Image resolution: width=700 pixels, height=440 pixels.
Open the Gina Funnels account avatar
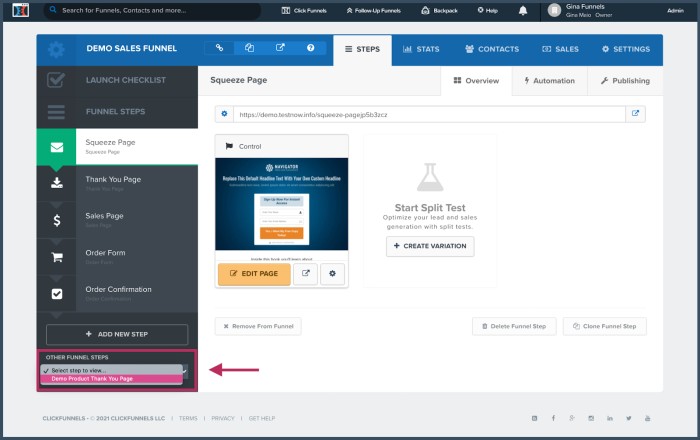554,10
